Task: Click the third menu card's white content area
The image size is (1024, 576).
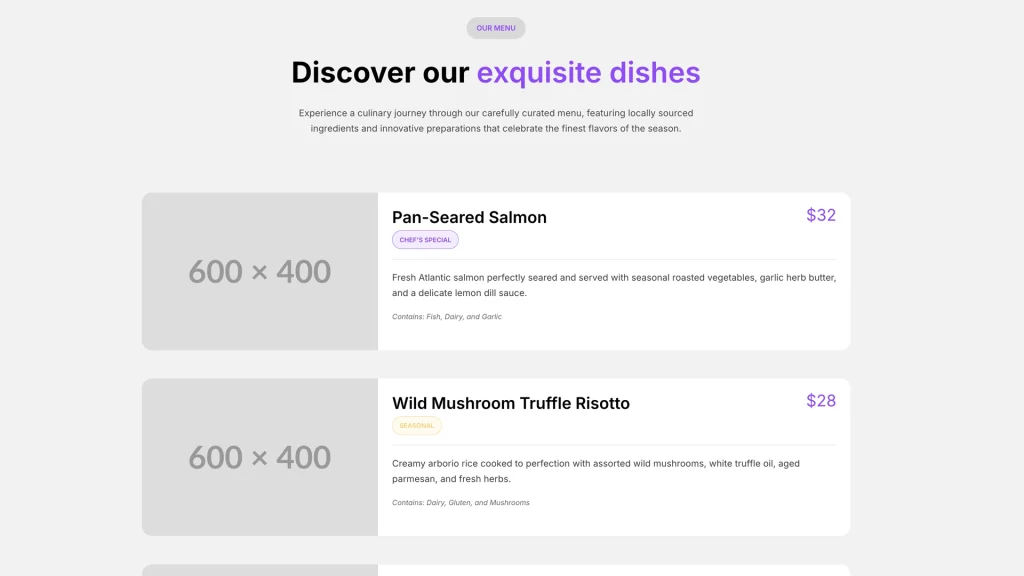Action: [x=614, y=570]
